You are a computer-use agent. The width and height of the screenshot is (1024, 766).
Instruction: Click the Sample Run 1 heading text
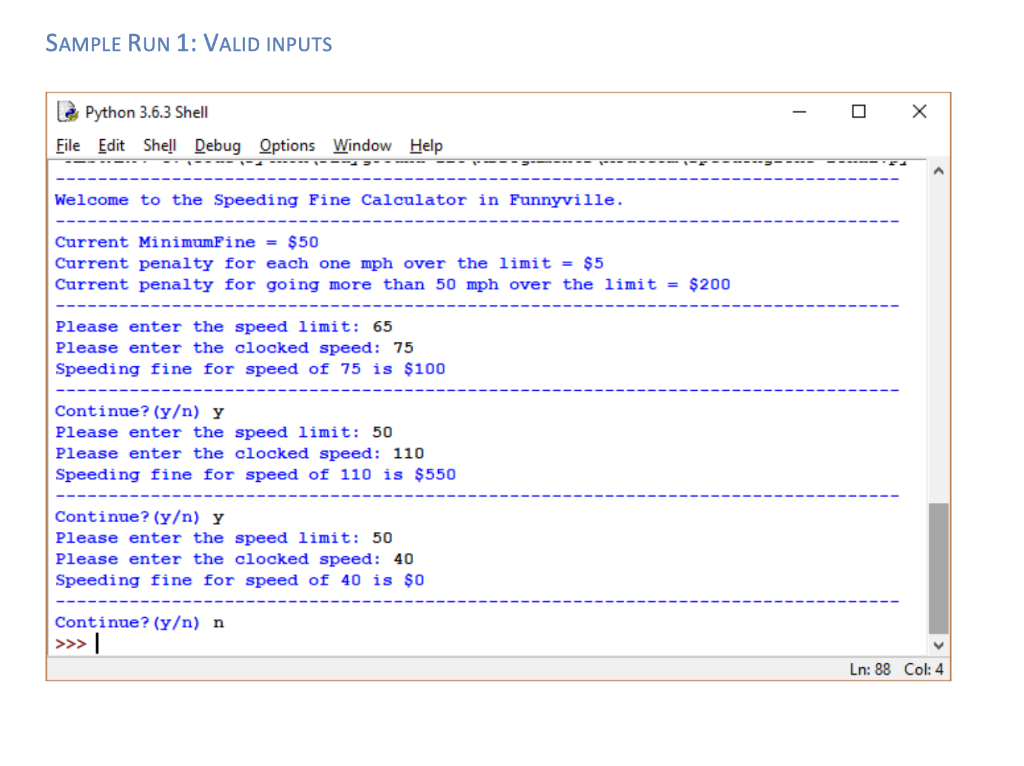point(188,43)
